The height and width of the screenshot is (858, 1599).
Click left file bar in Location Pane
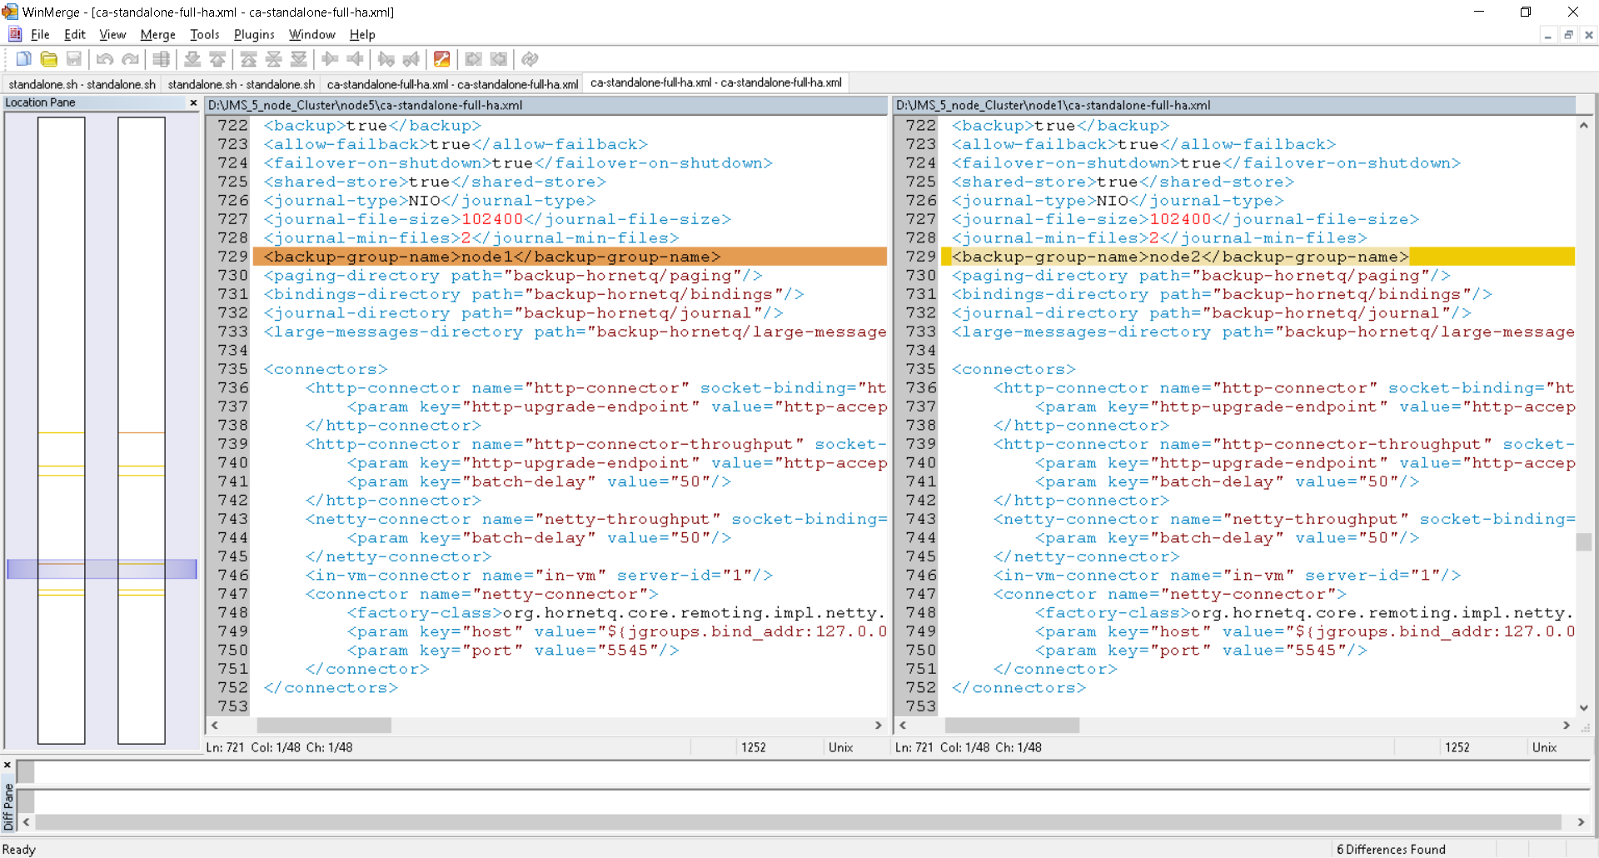[61, 430]
